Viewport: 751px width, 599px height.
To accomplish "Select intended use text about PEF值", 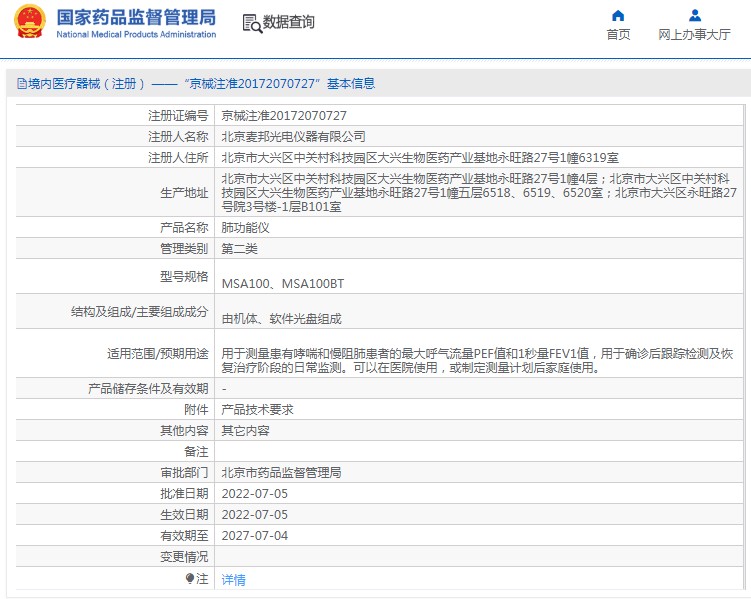I will click(477, 361).
